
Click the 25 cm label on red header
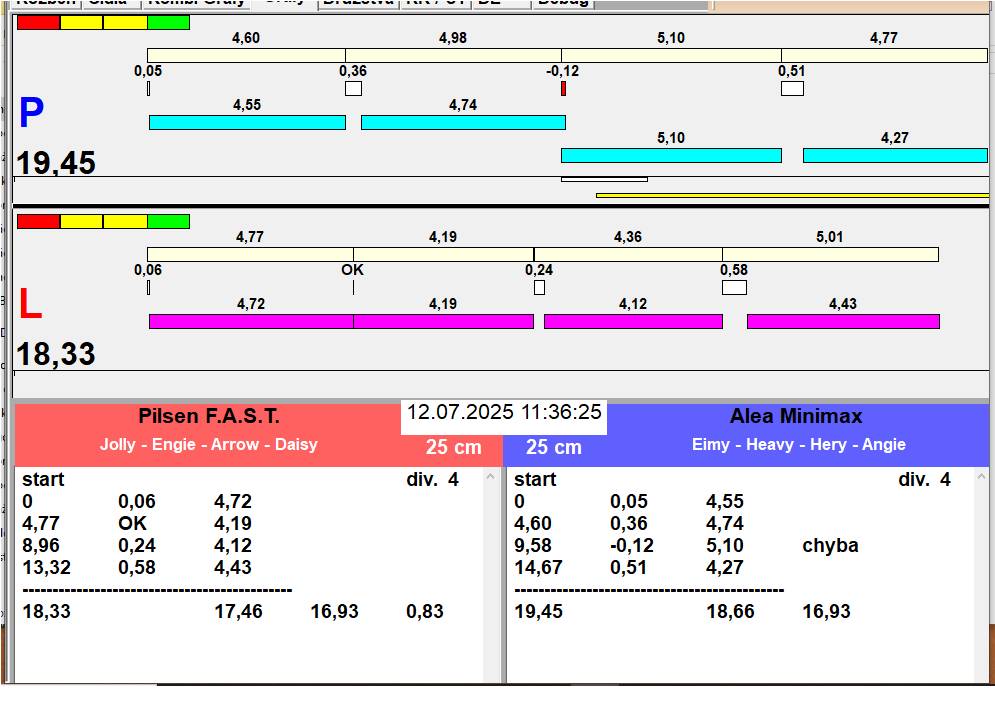click(x=454, y=447)
